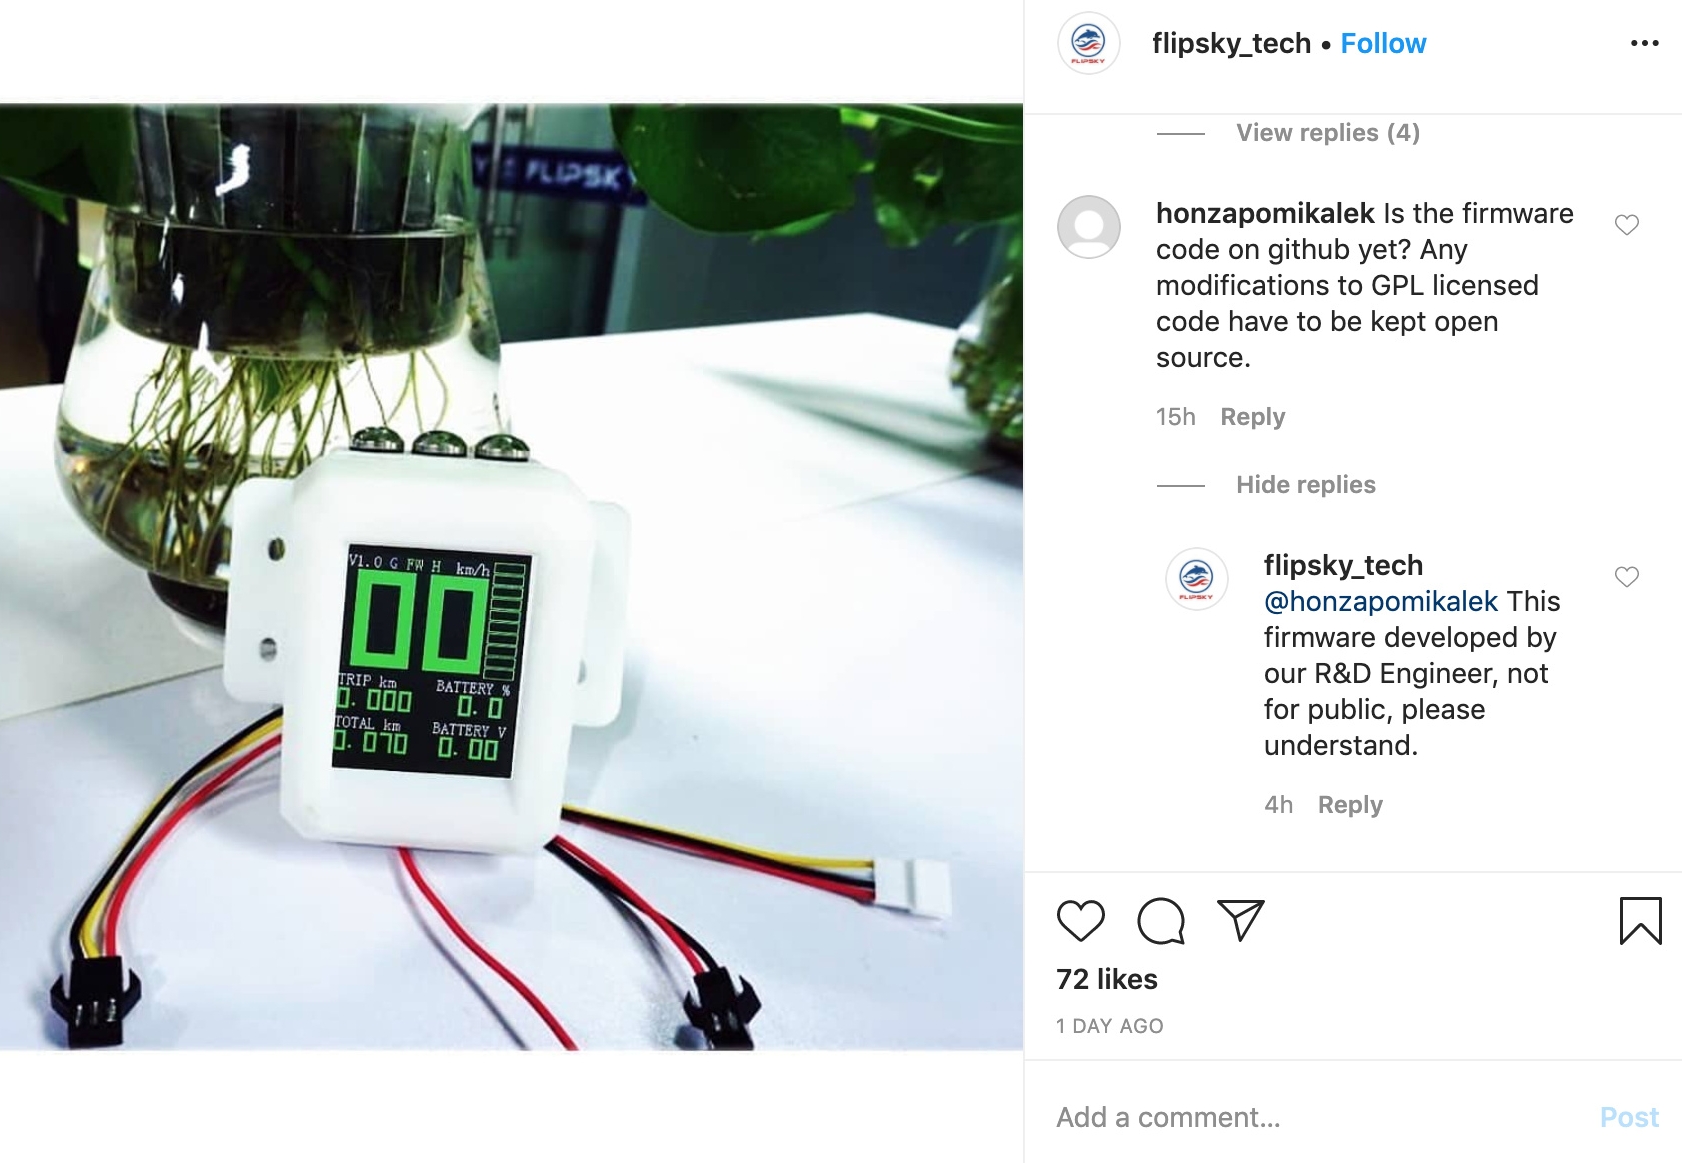Reply to honzapomikalek's comment
Viewport: 1682px width, 1163px height.
(1253, 416)
